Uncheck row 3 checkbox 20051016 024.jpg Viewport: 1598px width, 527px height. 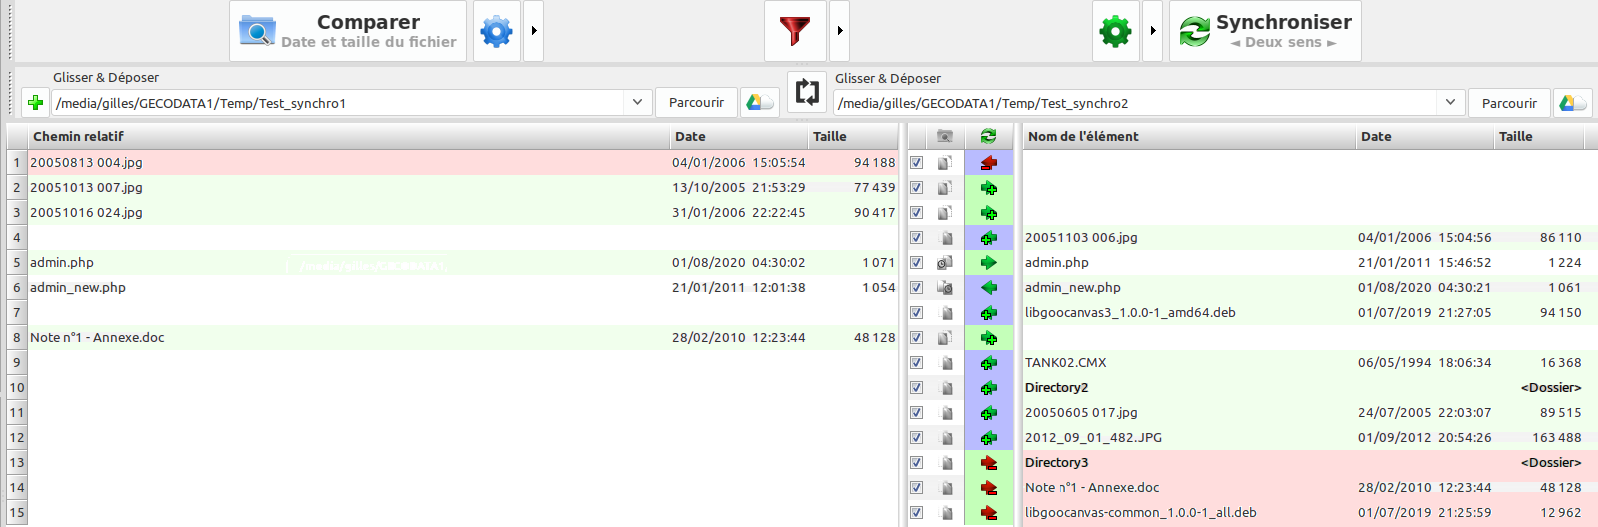[x=916, y=212]
